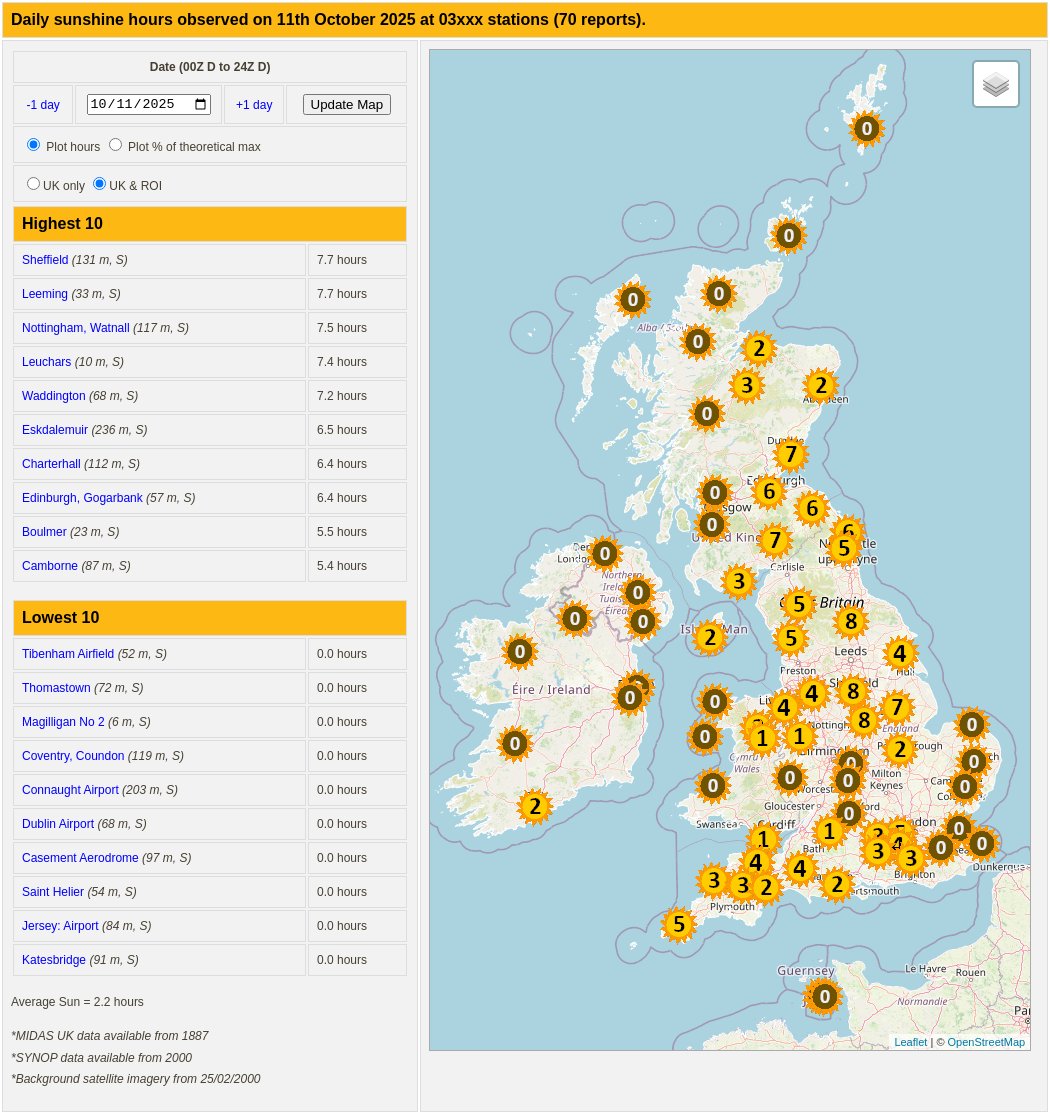The width and height of the screenshot is (1050, 1114).
Task: Click the sun marker 0 near Londonderry
Action: coord(604,553)
